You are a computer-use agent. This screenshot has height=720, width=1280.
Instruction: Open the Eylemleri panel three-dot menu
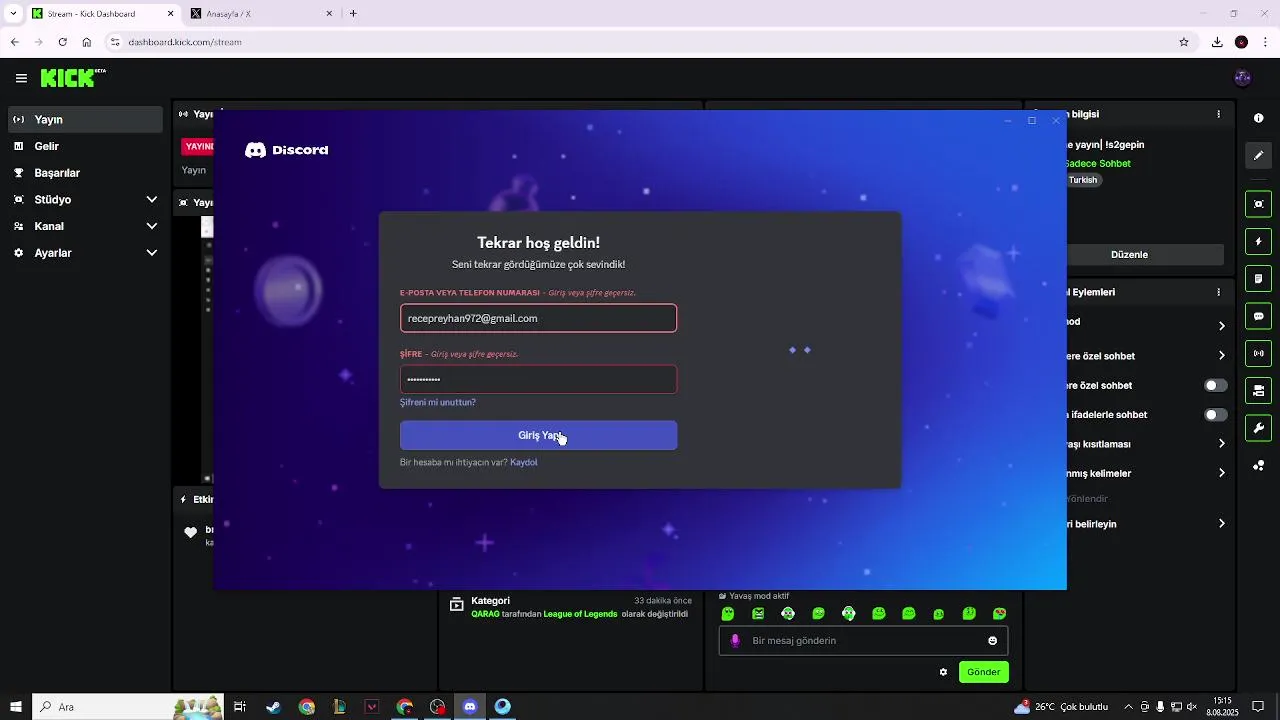coord(1218,292)
